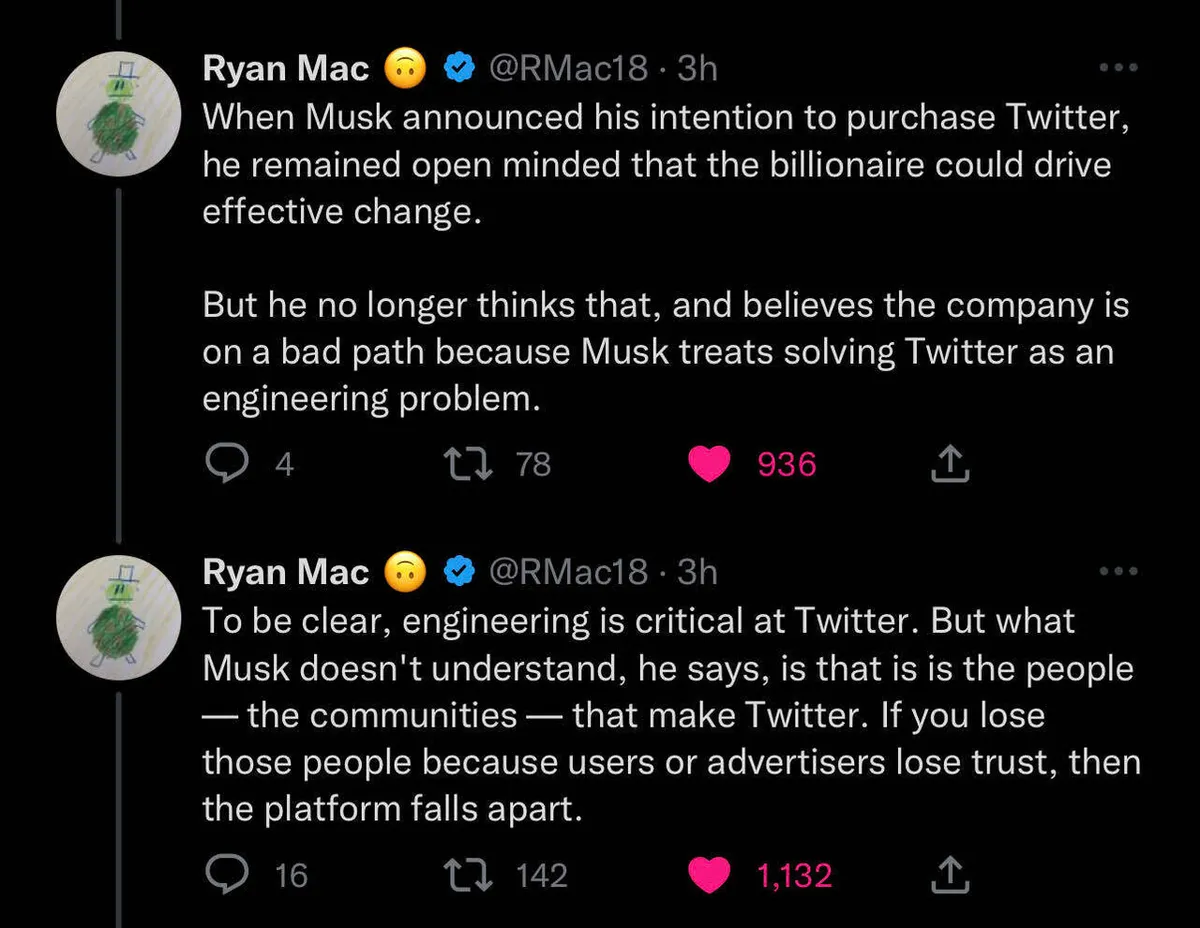Viewport: 1200px width, 928px height.
Task: Open Ryan Mac's avatar on the 'To be clear' tweet
Action: click(x=119, y=621)
